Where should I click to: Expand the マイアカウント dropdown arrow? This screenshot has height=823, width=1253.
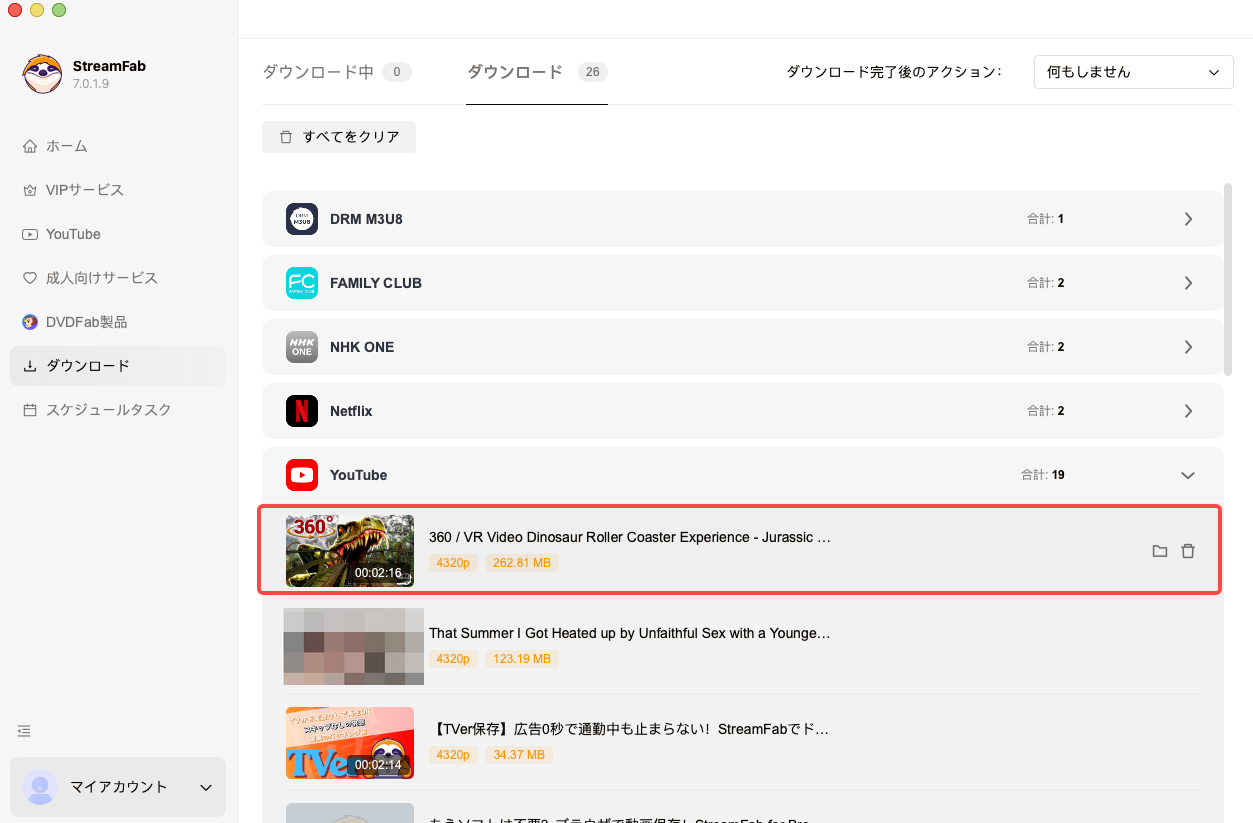click(x=206, y=788)
